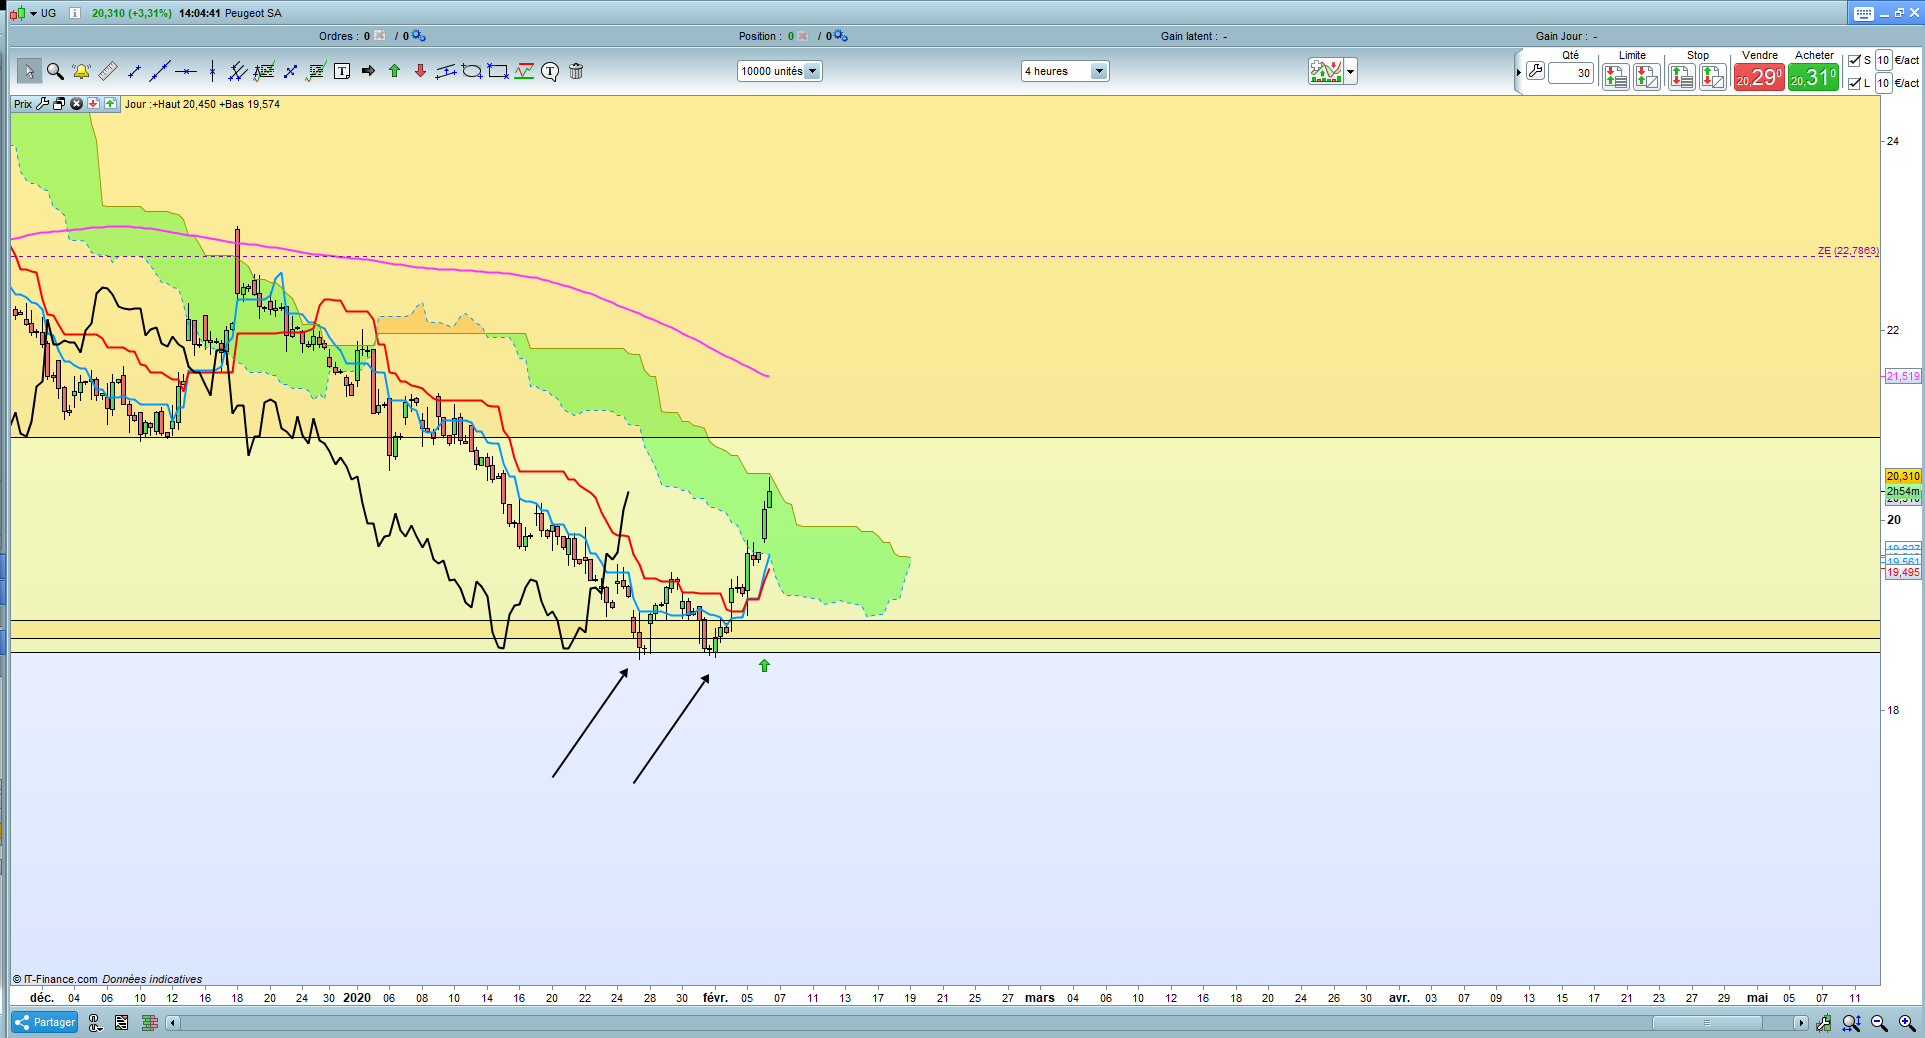Click the Vendre 20,29 sell button

point(1759,77)
